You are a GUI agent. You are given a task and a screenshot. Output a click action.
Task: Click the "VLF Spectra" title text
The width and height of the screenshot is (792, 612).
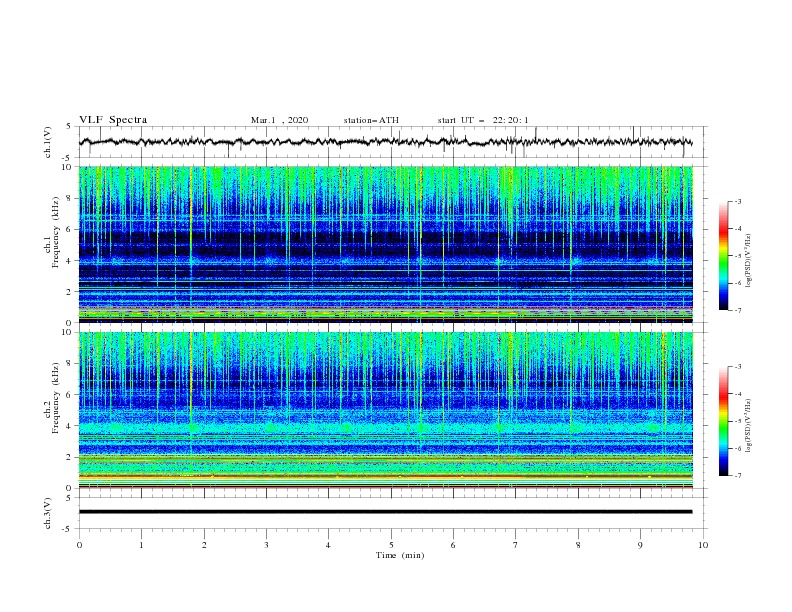pyautogui.click(x=113, y=120)
